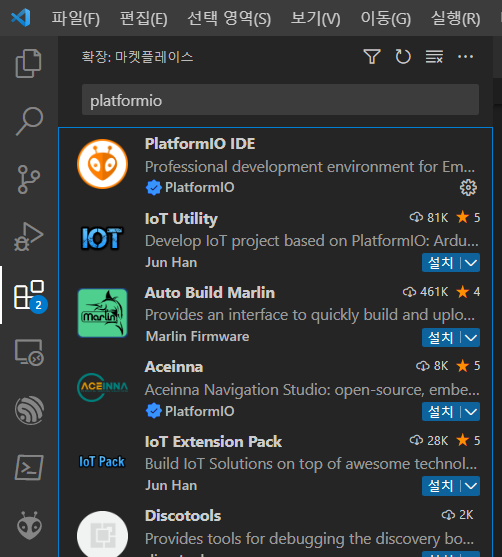Image resolution: width=502 pixels, height=557 pixels.
Task: Click Aceinna star rating 5
Action: pos(468,366)
